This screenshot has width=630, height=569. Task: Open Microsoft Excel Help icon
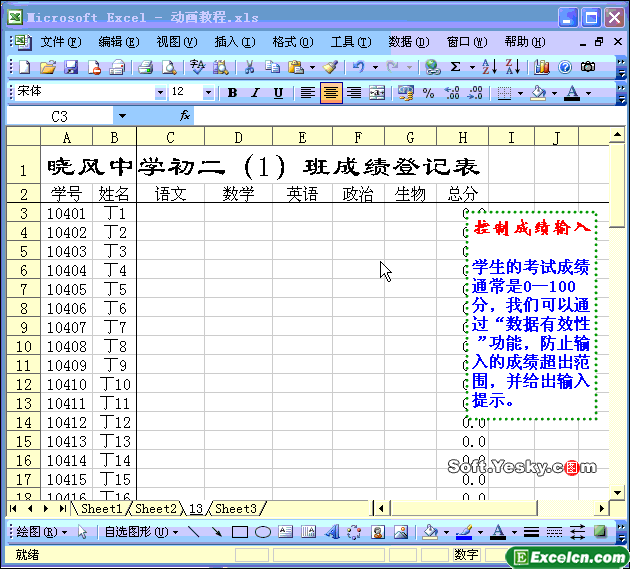point(565,67)
